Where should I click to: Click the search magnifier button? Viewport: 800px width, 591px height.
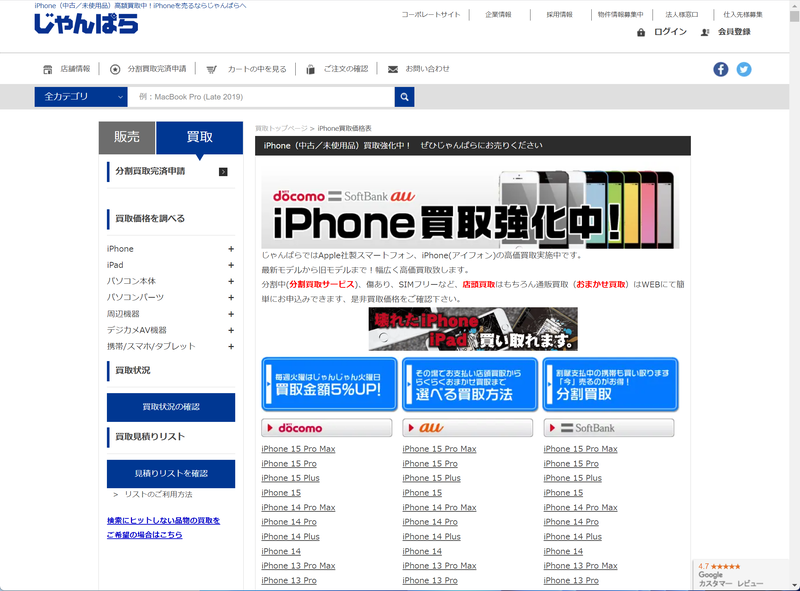coord(403,97)
